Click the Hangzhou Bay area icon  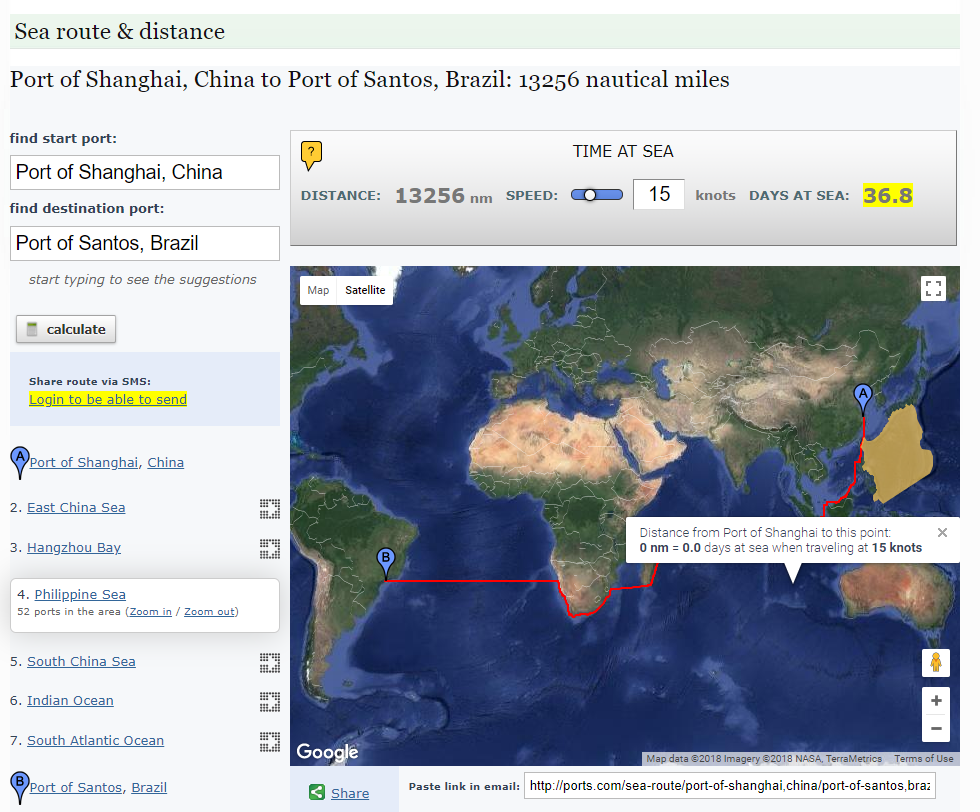pos(270,548)
